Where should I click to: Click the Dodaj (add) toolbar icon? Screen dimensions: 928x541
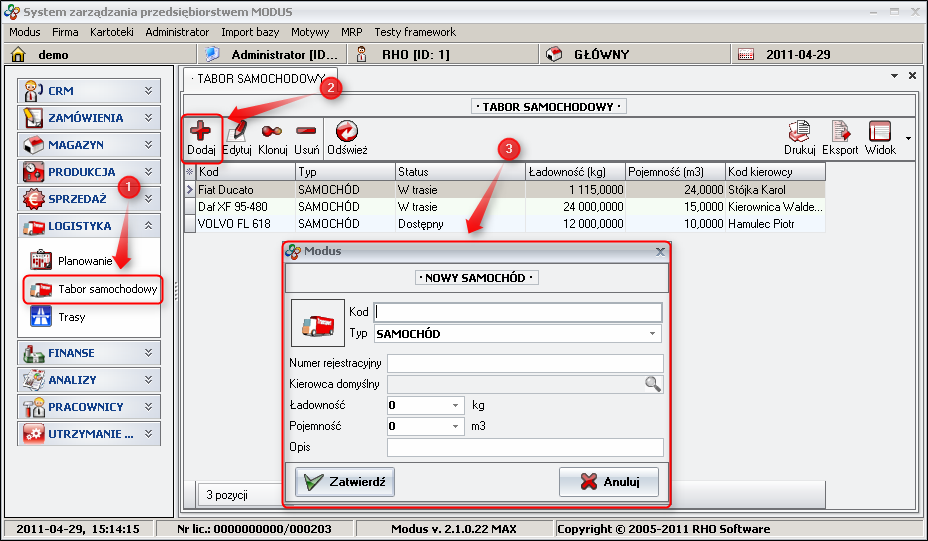pyautogui.click(x=201, y=132)
